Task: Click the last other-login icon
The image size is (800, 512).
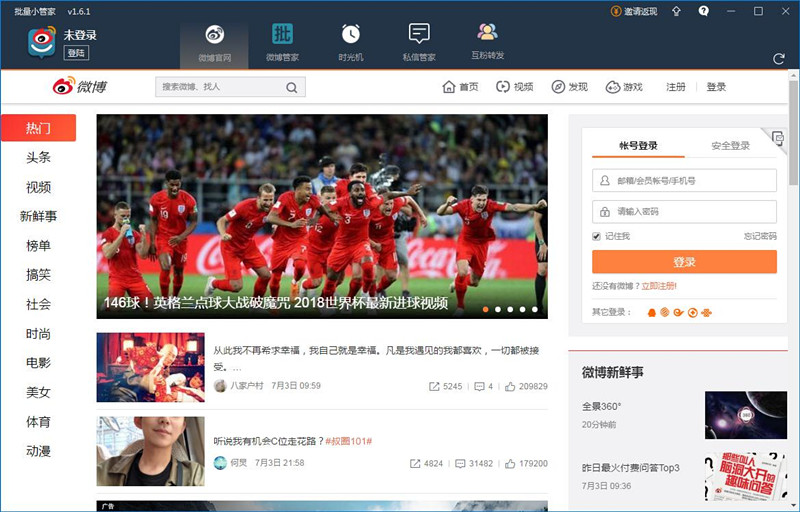Action: click(x=706, y=313)
